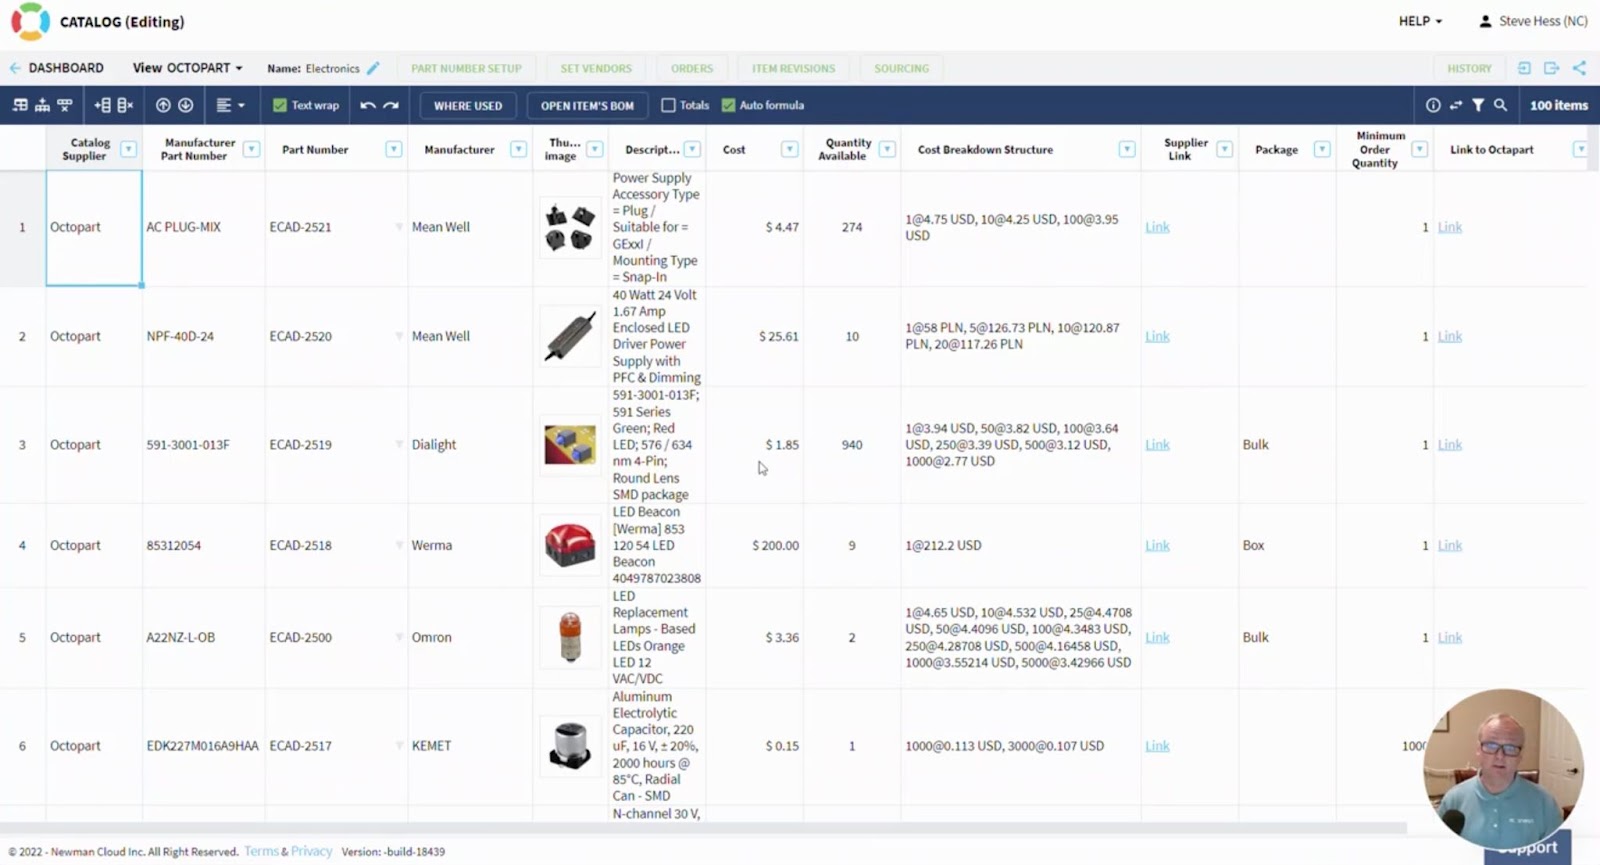Select Octopart supplier cell in row 1
This screenshot has width=1600, height=865.
click(x=94, y=227)
